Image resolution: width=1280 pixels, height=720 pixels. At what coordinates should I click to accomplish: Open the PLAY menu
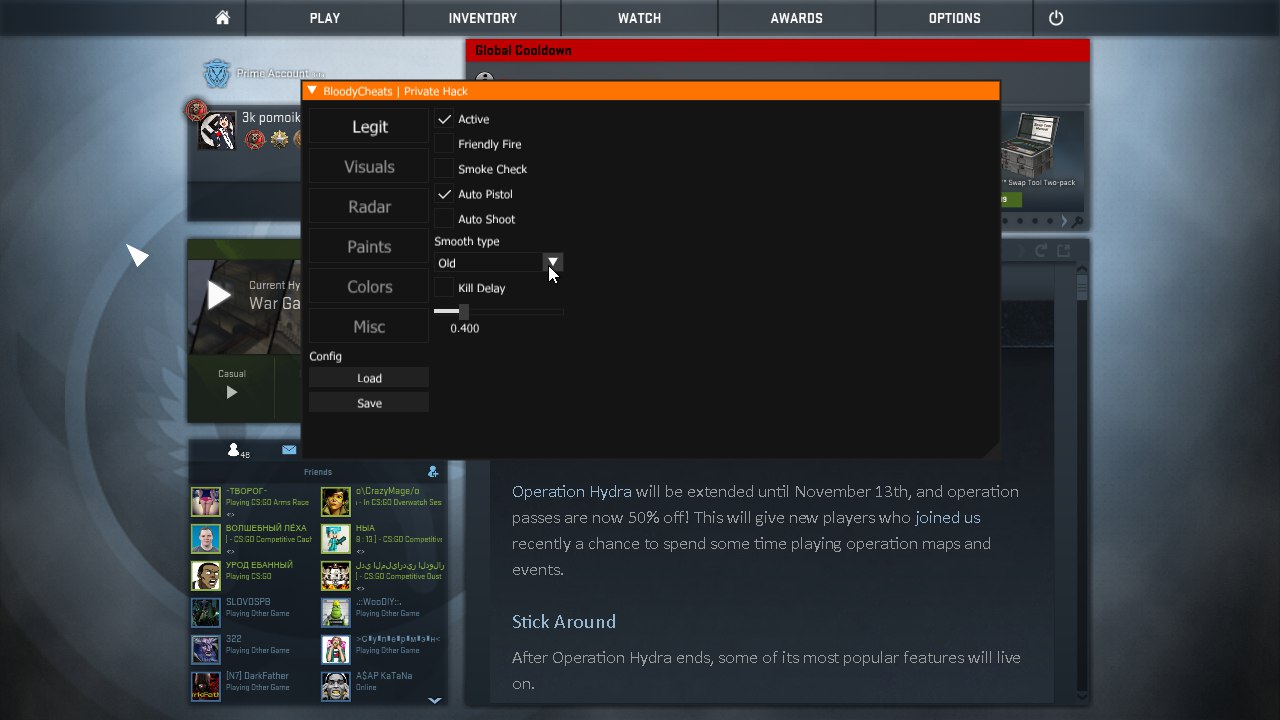[325, 18]
